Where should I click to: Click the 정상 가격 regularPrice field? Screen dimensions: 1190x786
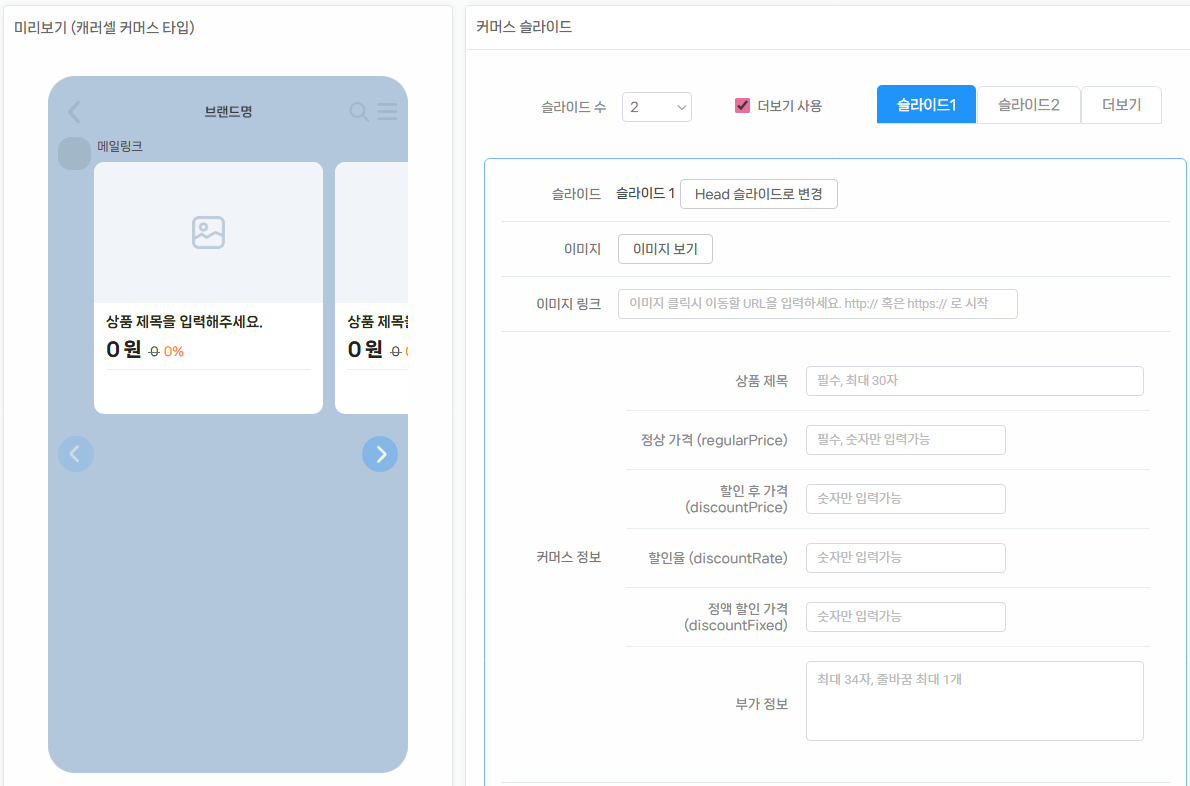[x=905, y=440]
